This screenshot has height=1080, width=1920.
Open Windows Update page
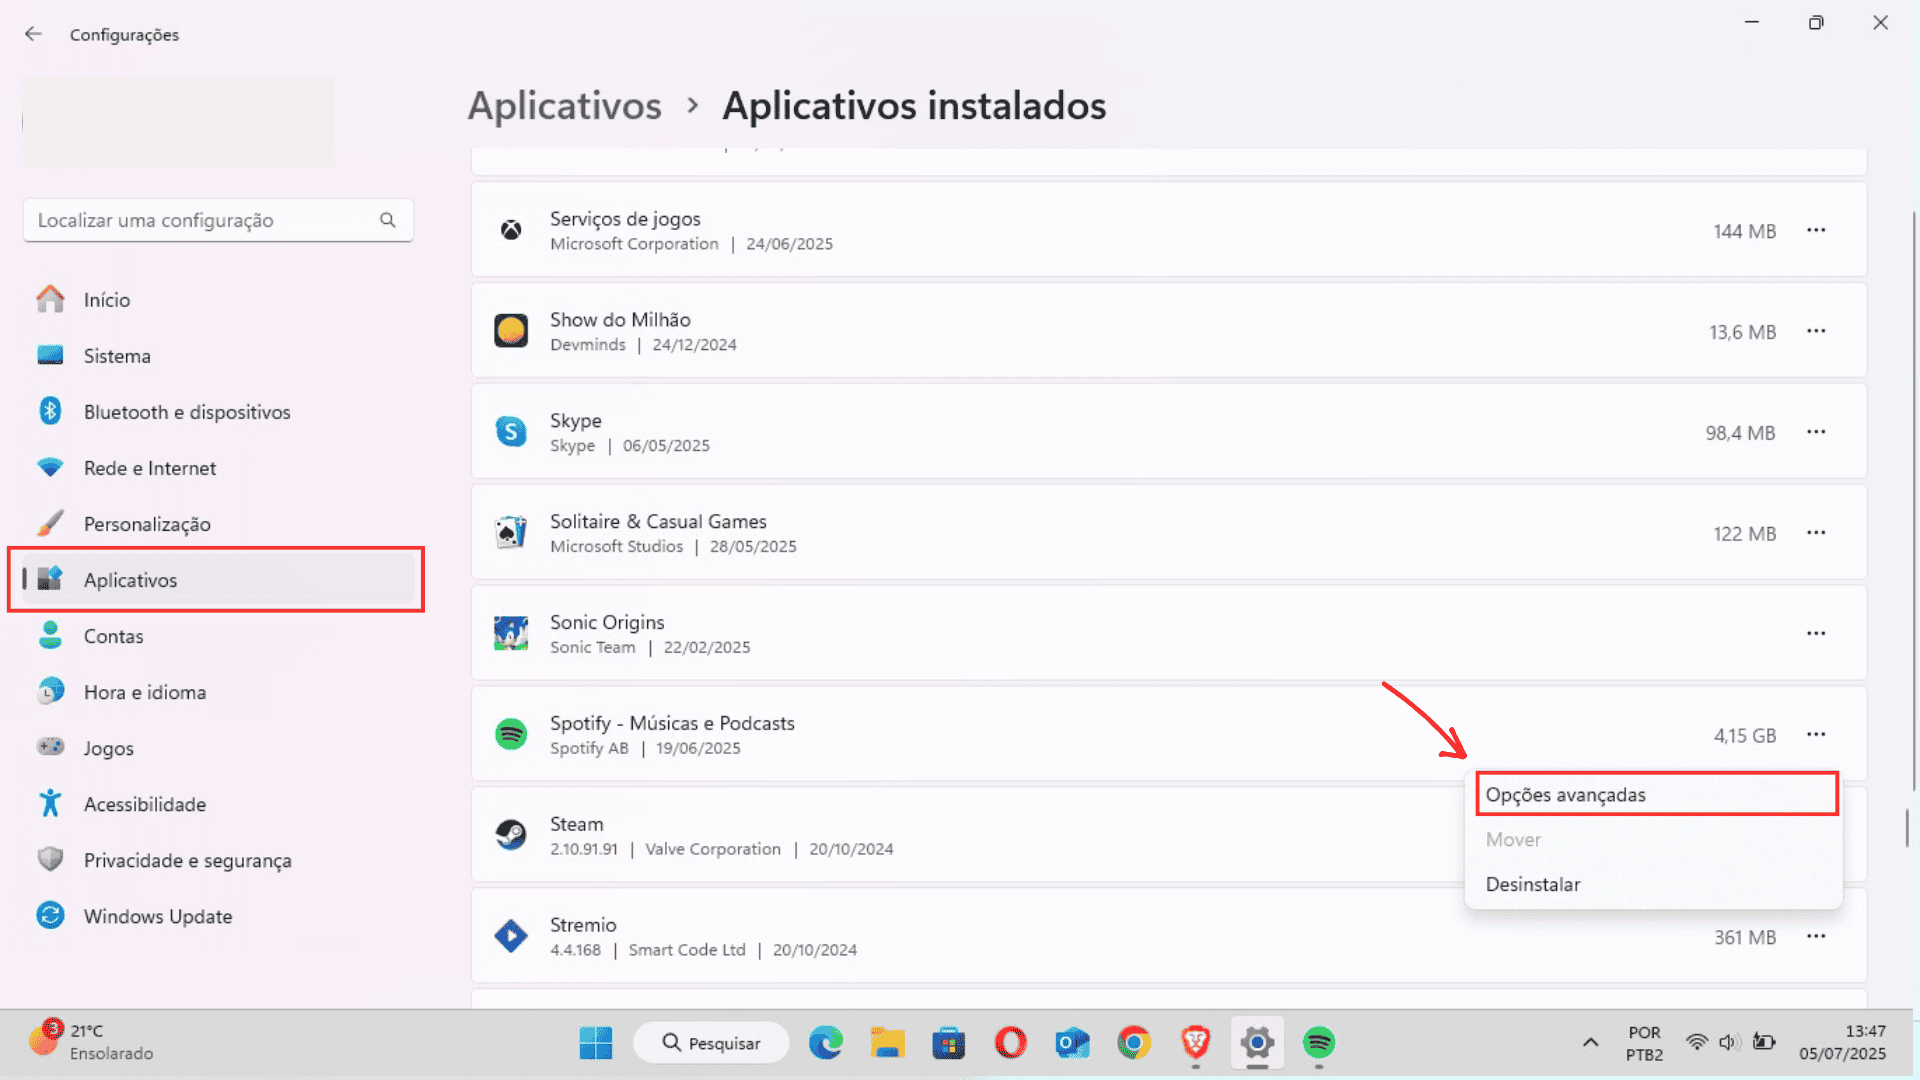click(x=218, y=916)
